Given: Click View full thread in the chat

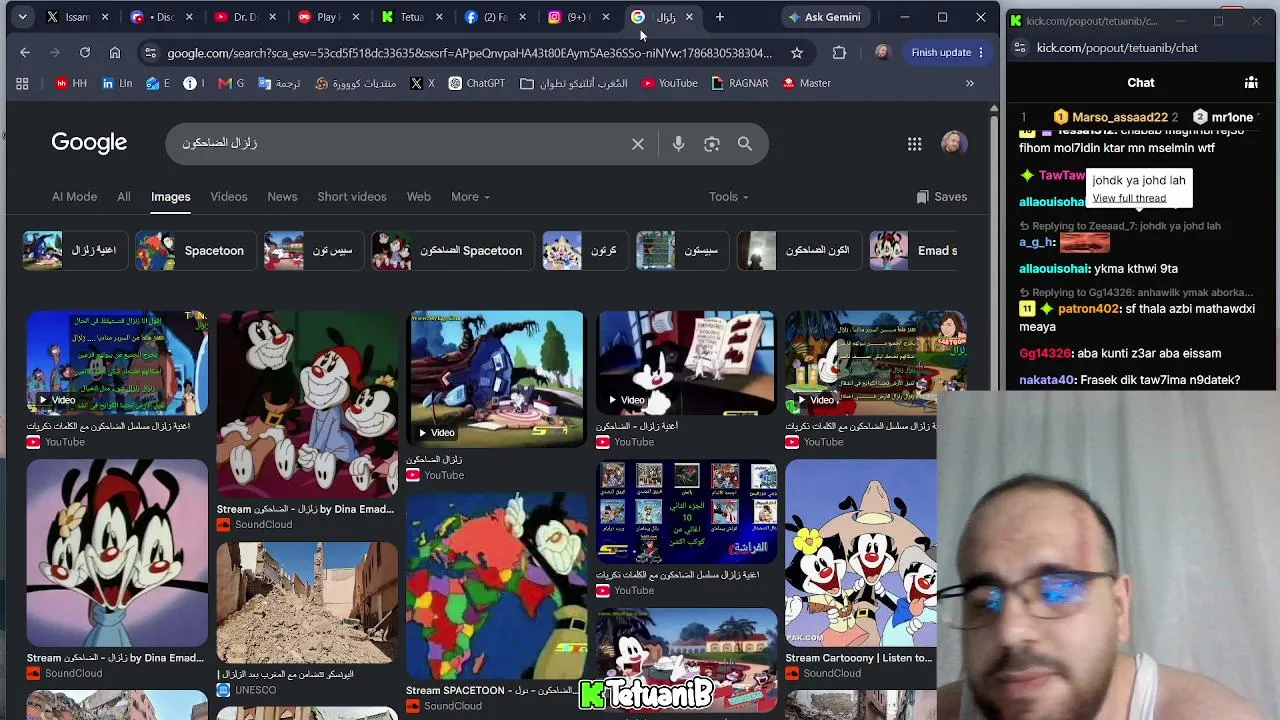Looking at the screenshot, I should click(1129, 198).
